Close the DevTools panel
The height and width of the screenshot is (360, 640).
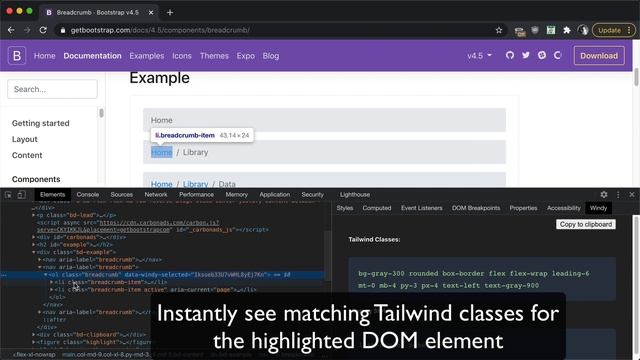(632, 195)
